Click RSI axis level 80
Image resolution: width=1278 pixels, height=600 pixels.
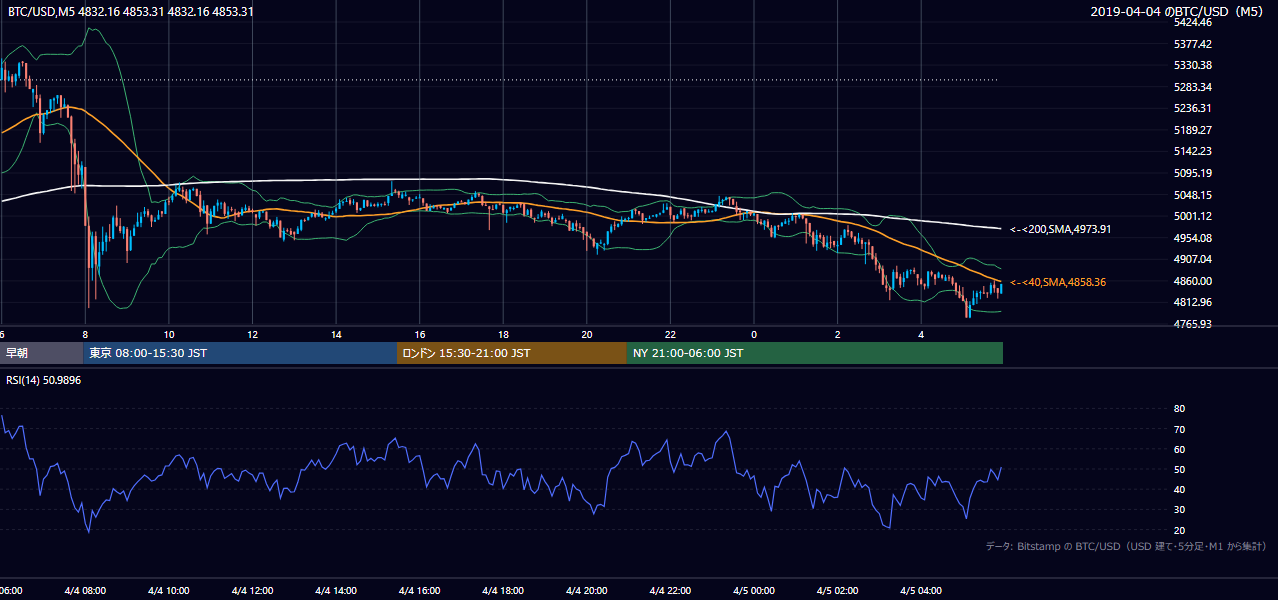1179,409
